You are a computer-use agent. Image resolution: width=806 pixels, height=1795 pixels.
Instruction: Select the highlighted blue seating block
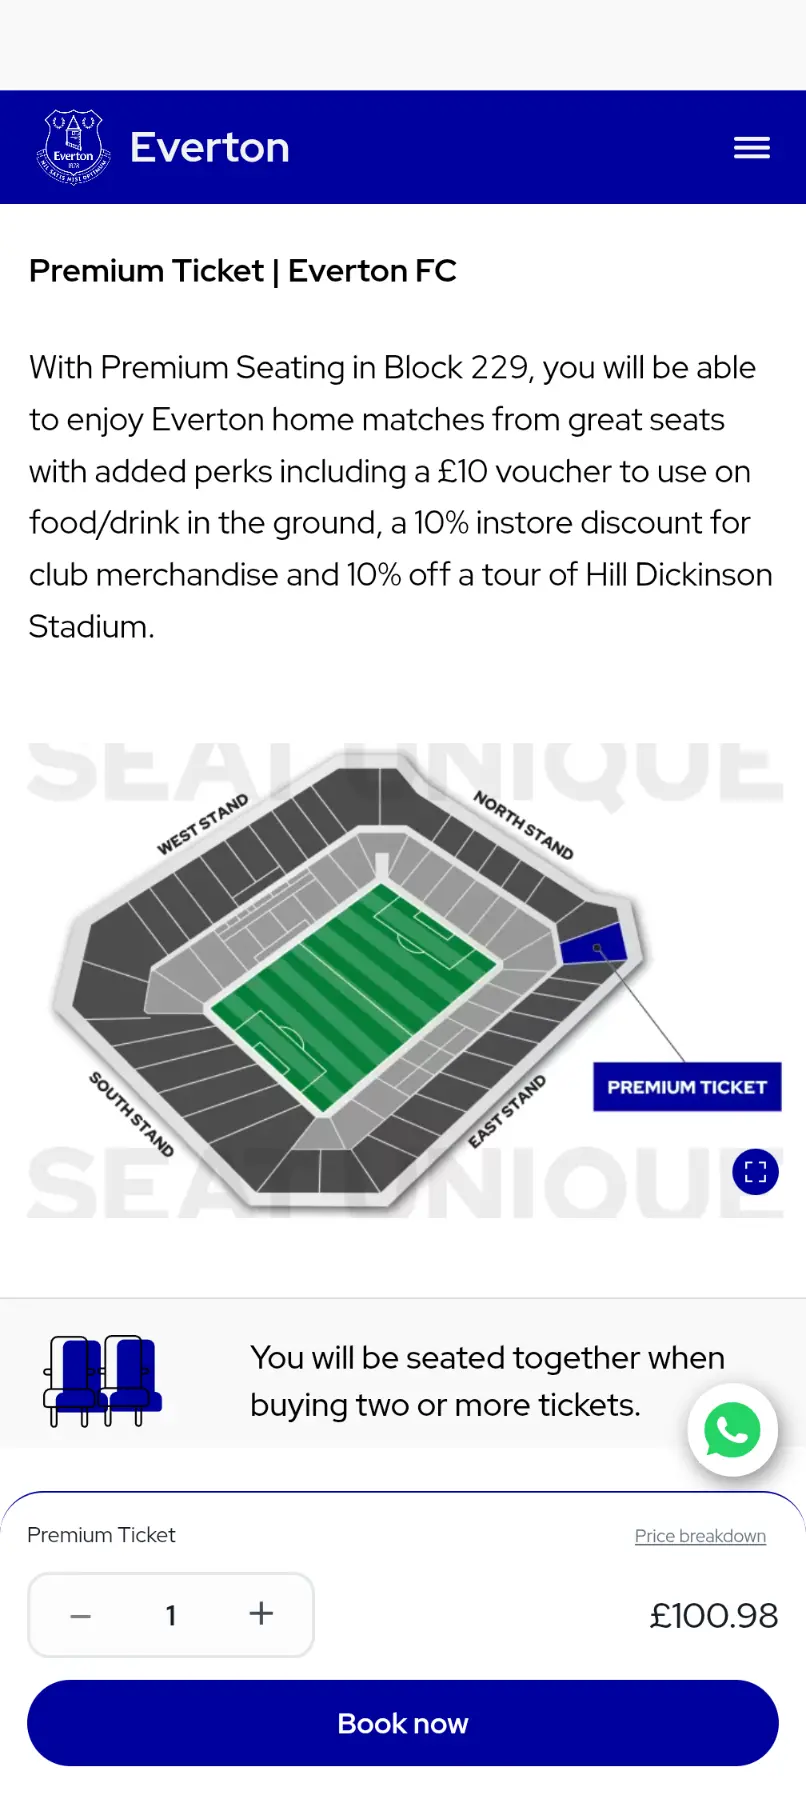coord(592,943)
